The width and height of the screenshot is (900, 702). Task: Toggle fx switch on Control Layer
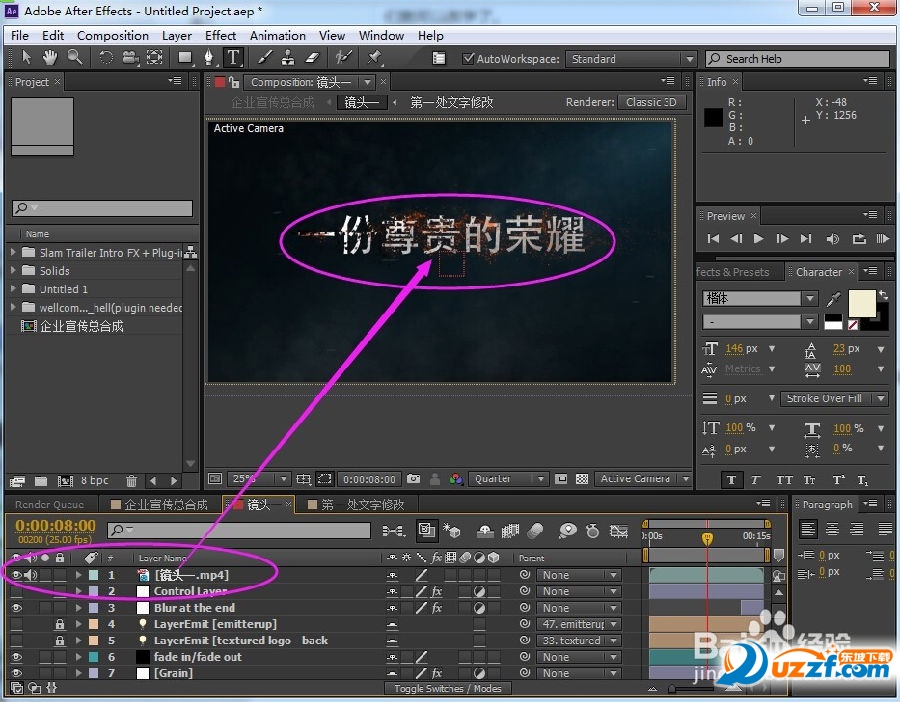click(437, 591)
